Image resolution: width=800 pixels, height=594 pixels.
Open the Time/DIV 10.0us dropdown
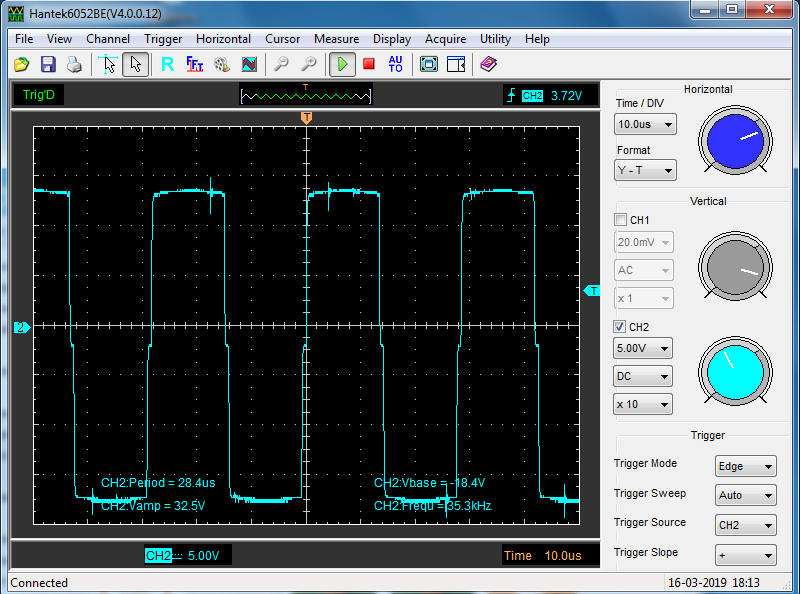645,125
